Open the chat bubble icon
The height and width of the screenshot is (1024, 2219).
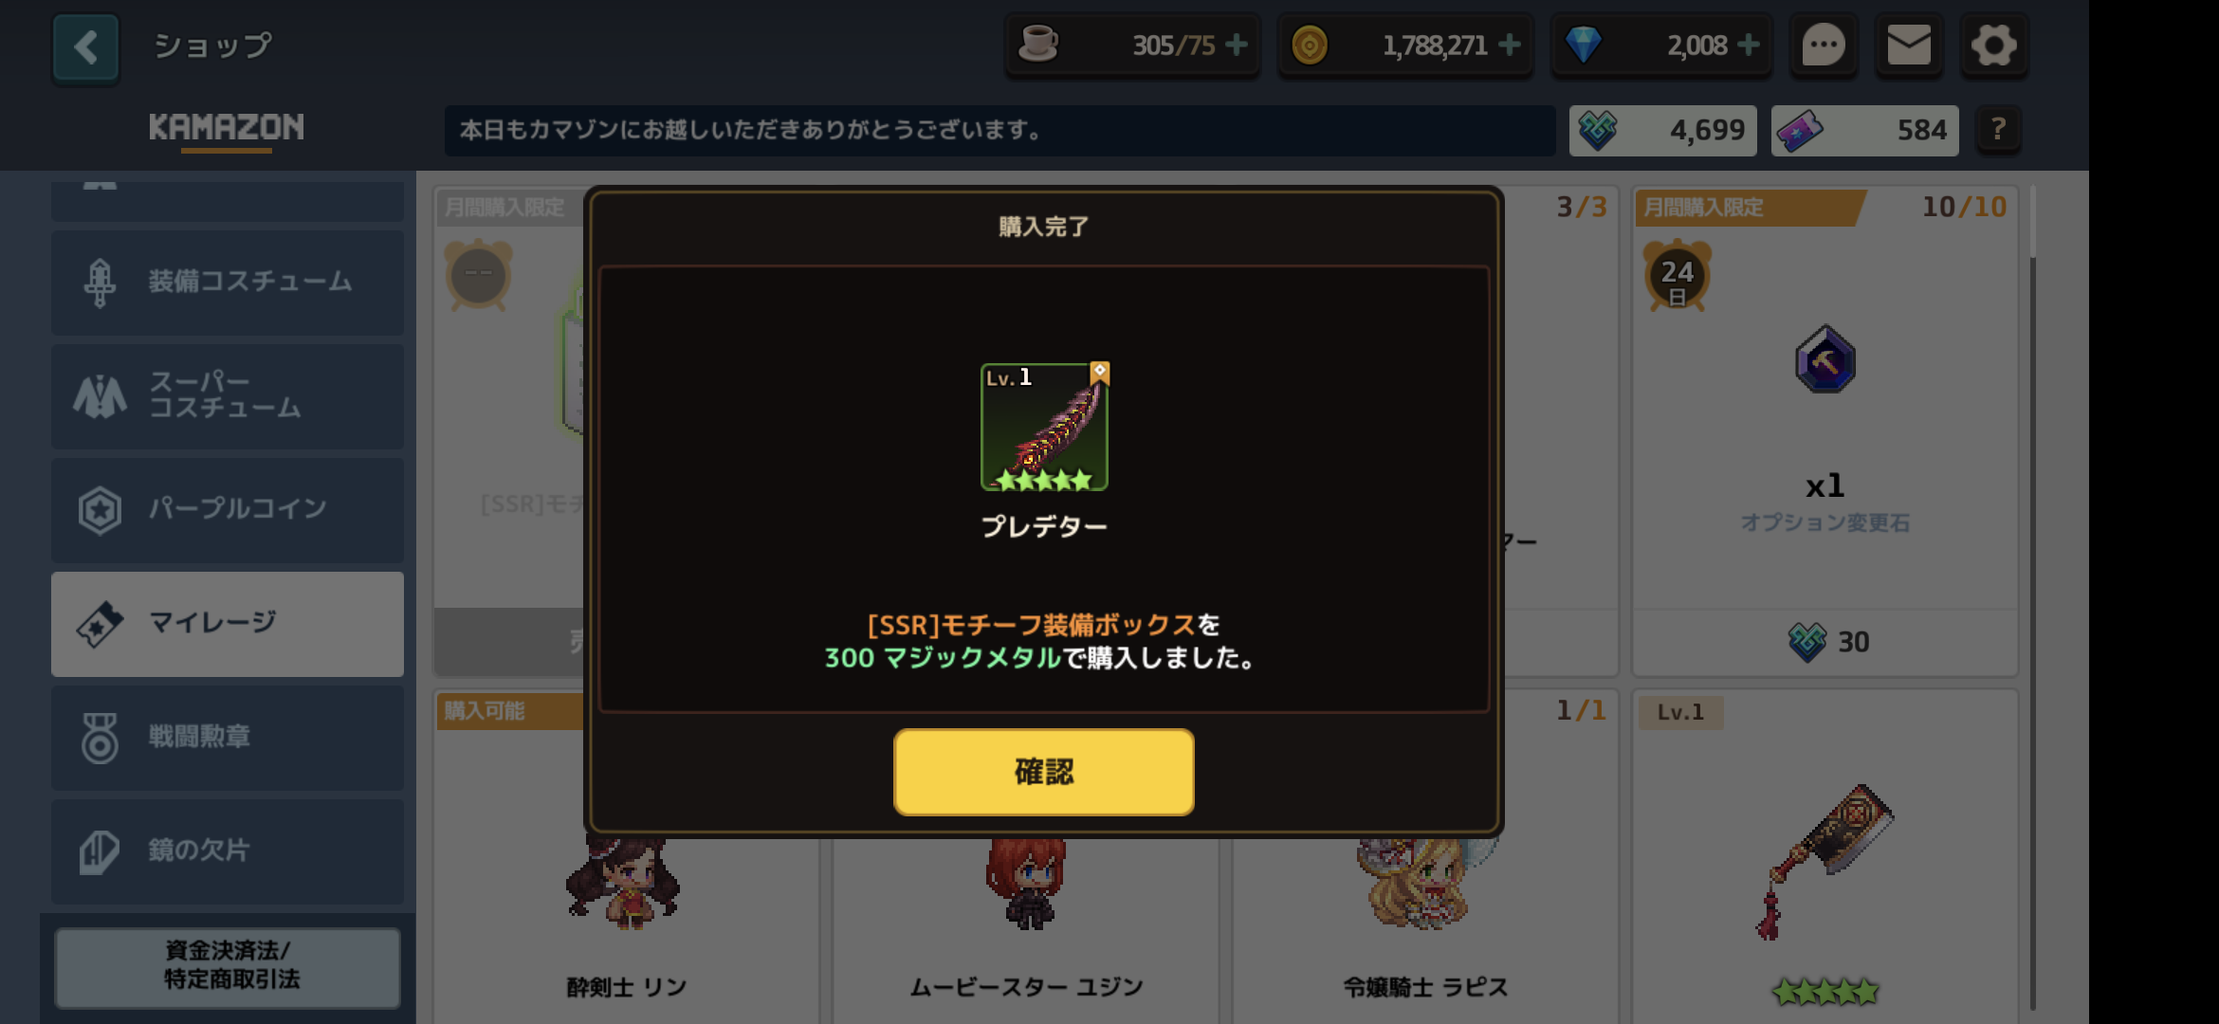1823,45
